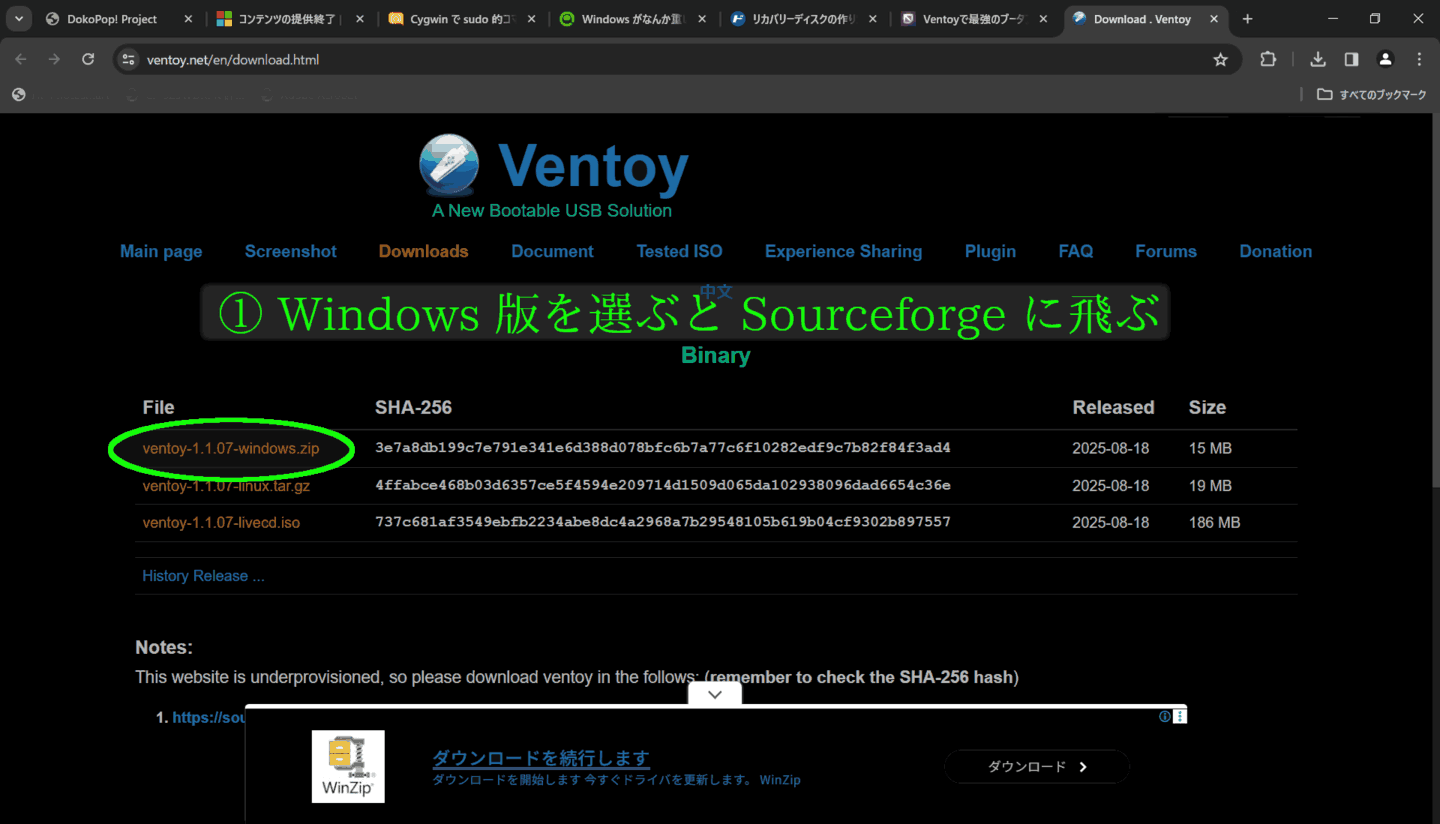Open the Experience Sharing nav link
Screen dimensions: 1440x824
[x=843, y=251]
